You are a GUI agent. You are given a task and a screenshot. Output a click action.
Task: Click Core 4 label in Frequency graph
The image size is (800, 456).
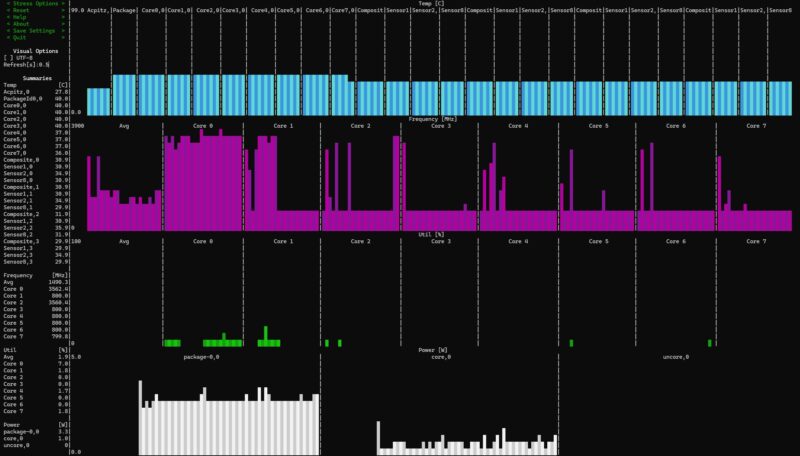(518, 125)
